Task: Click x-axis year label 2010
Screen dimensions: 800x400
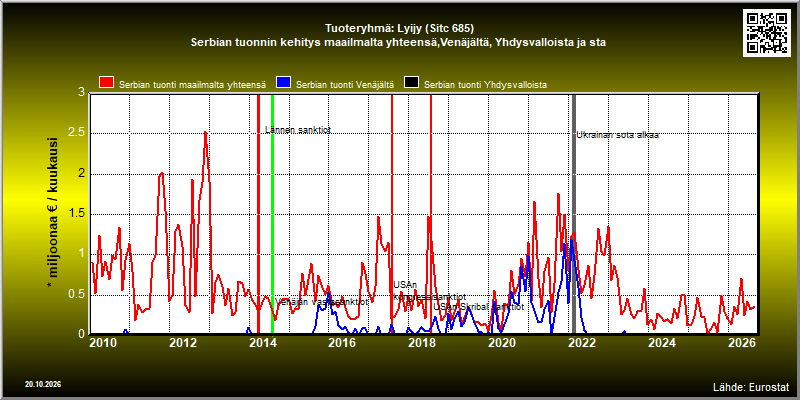Action: coord(103,343)
